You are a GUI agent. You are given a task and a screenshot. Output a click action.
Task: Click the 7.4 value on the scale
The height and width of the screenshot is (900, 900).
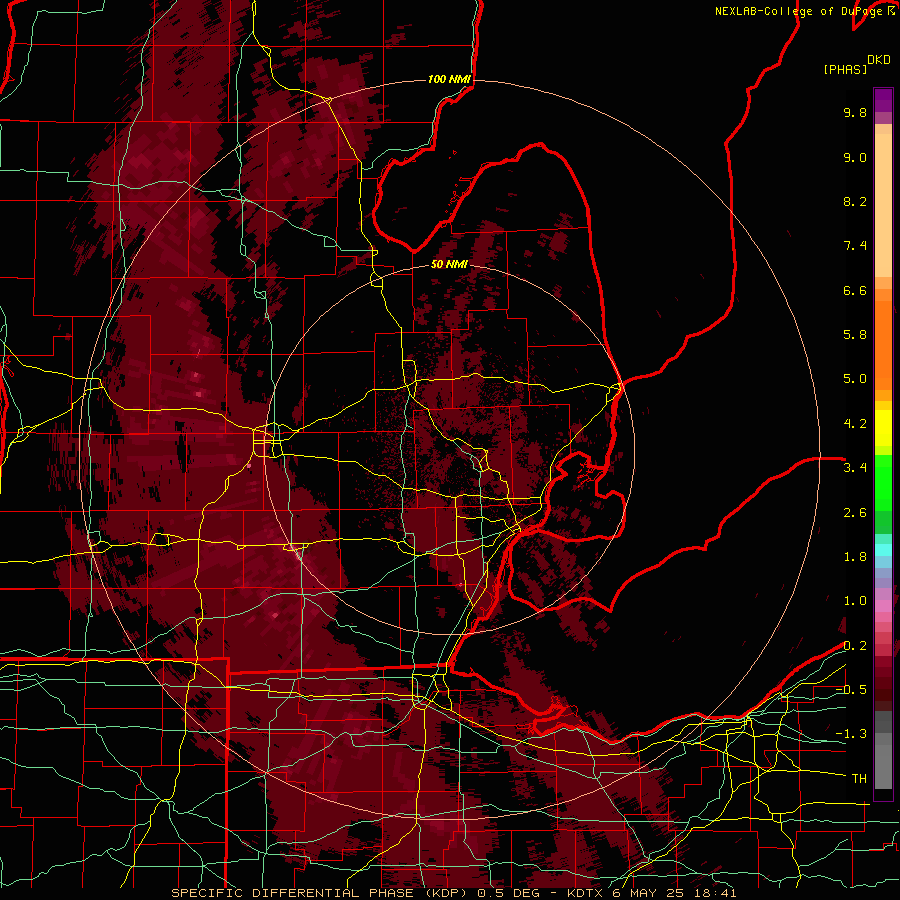[x=855, y=246]
